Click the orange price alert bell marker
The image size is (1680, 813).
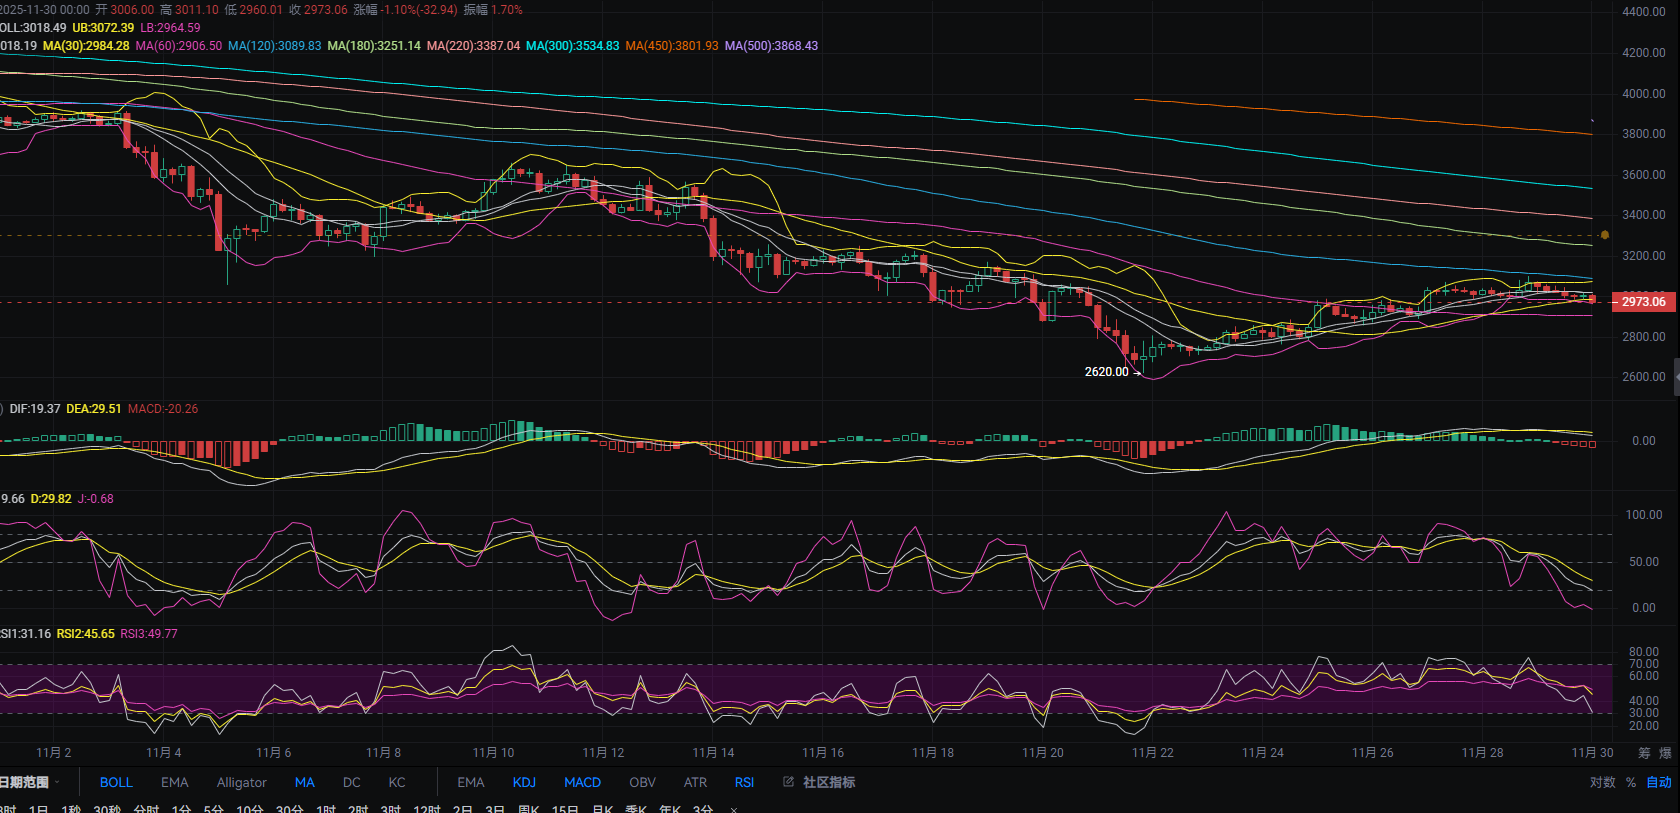[x=1605, y=235]
